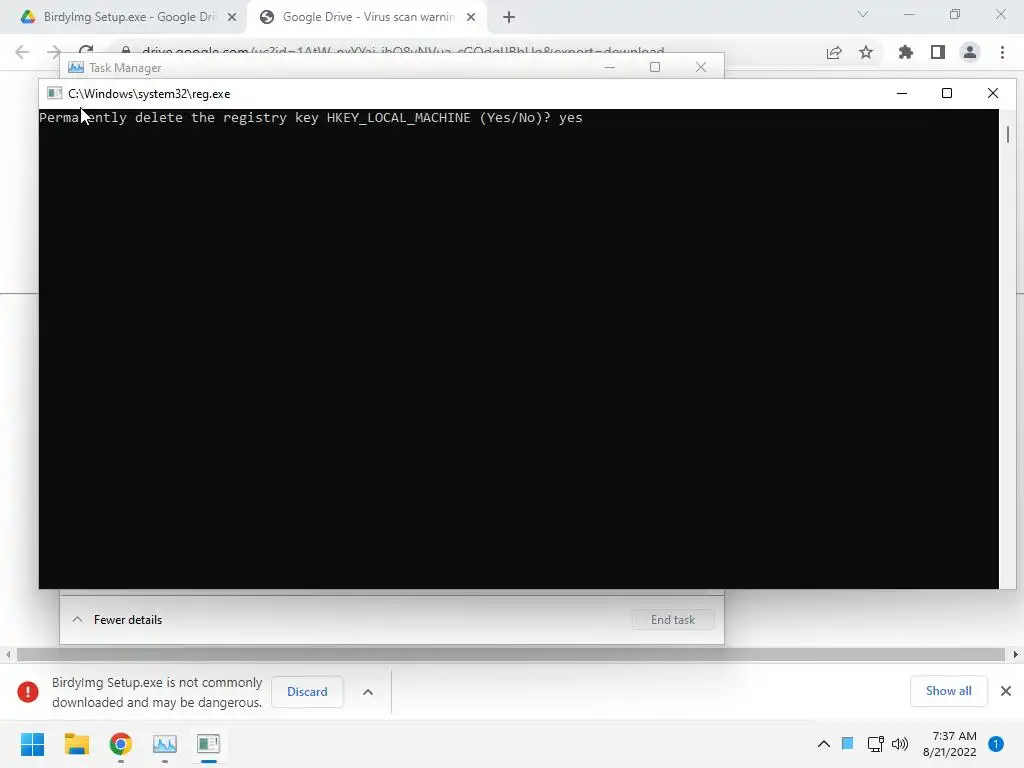Click Chrome share this page icon
The width and height of the screenshot is (1024, 768).
point(834,52)
